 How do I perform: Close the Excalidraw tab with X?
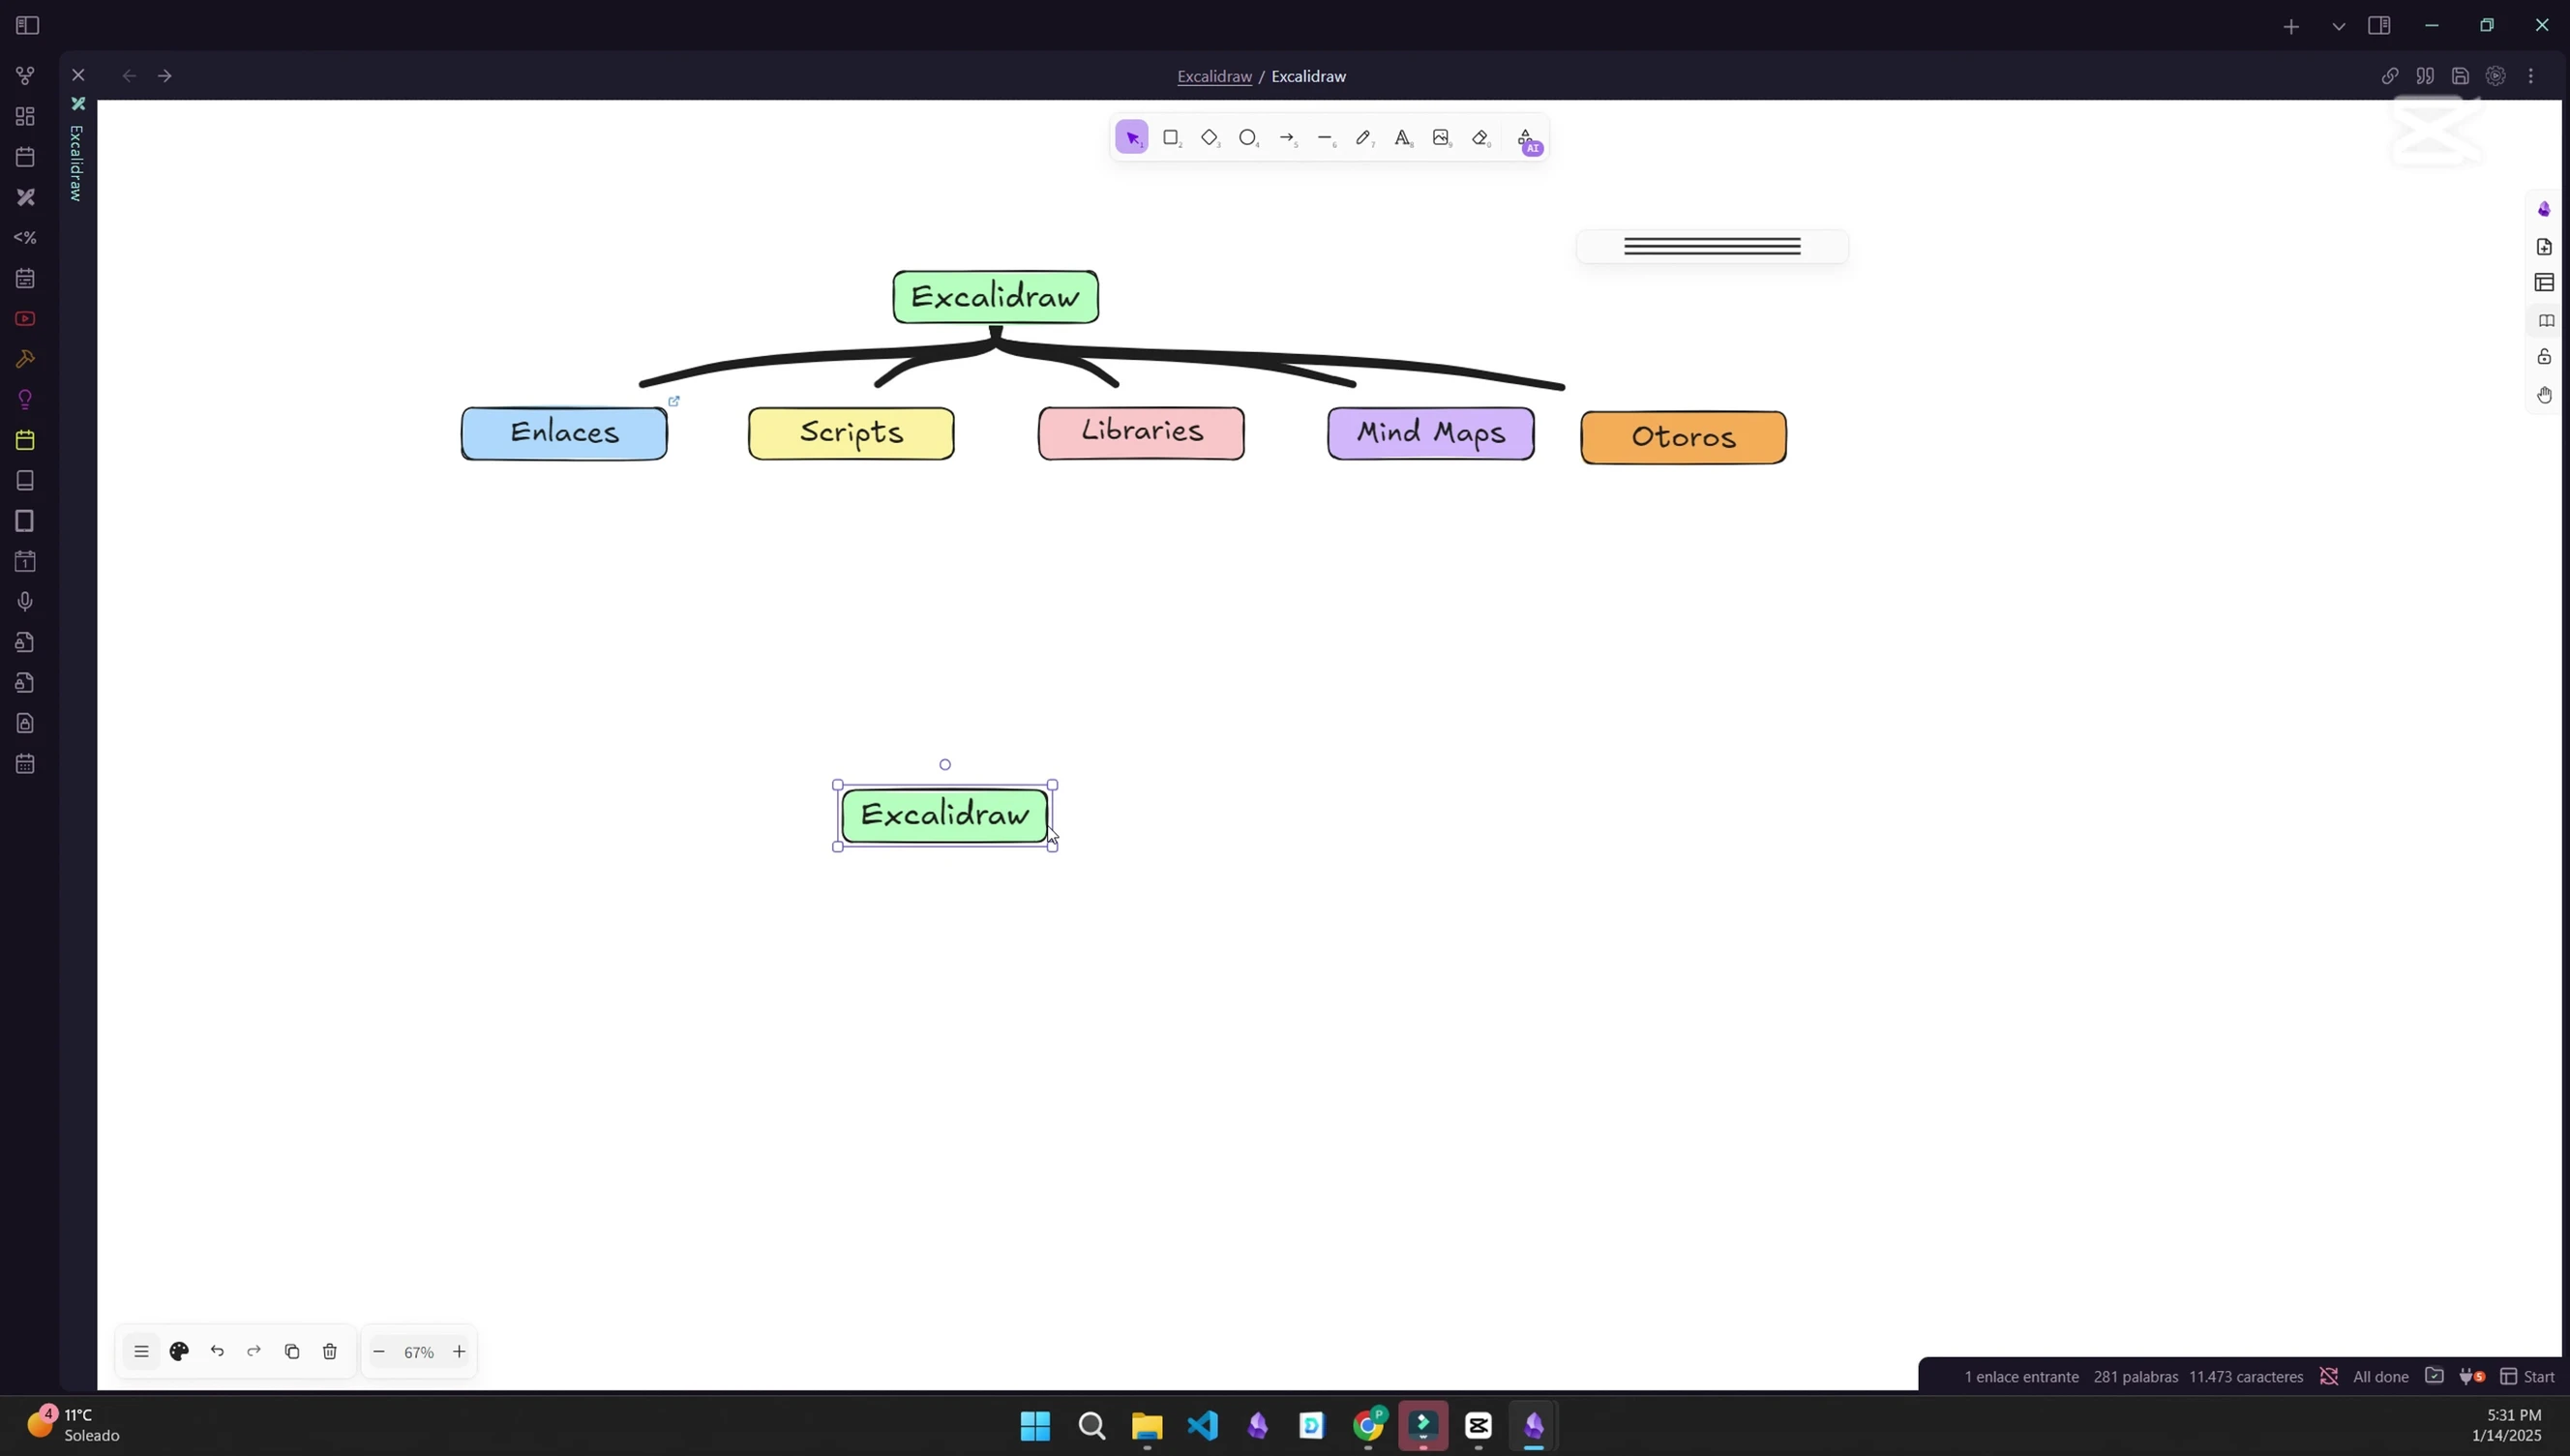coord(79,76)
